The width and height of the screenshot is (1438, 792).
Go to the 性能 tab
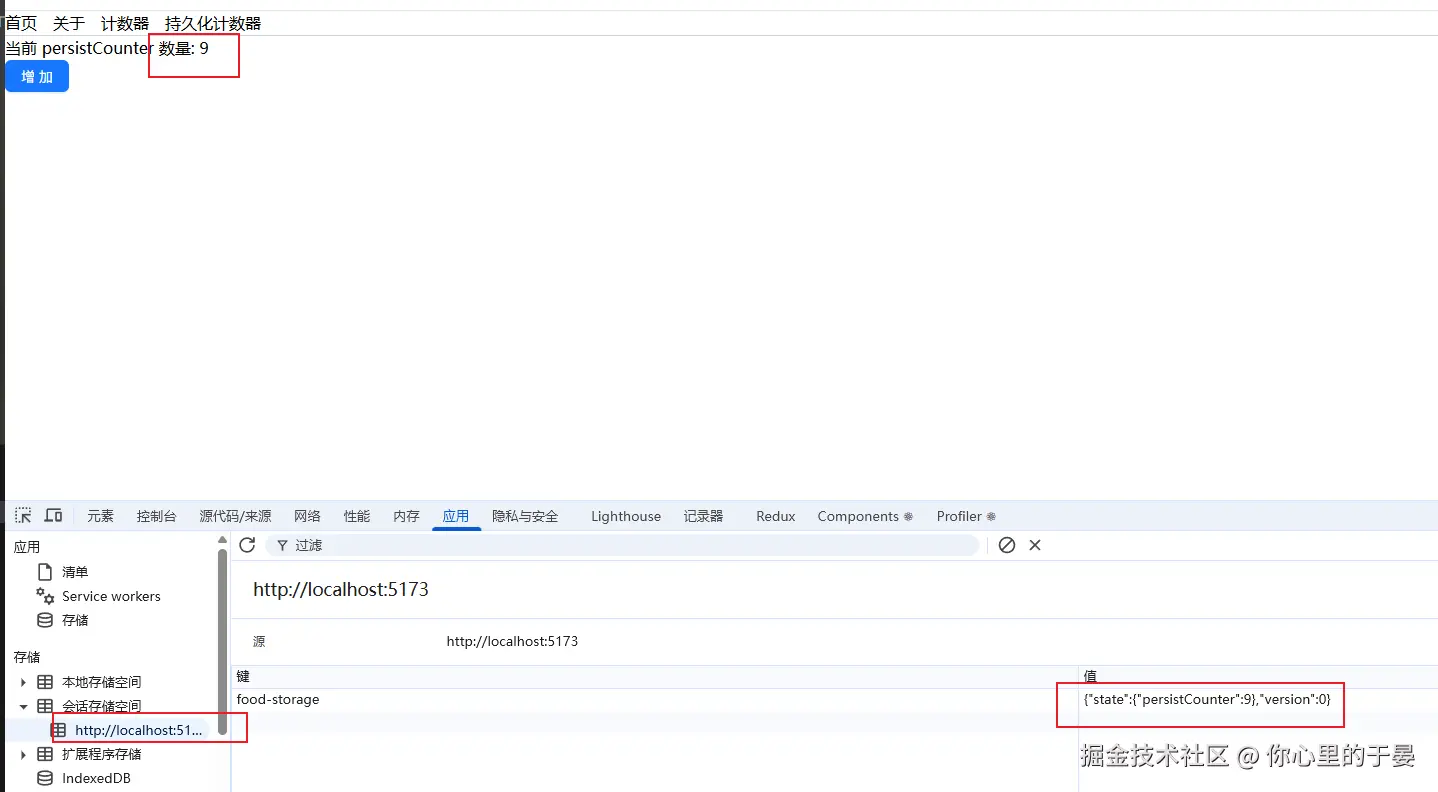(357, 516)
